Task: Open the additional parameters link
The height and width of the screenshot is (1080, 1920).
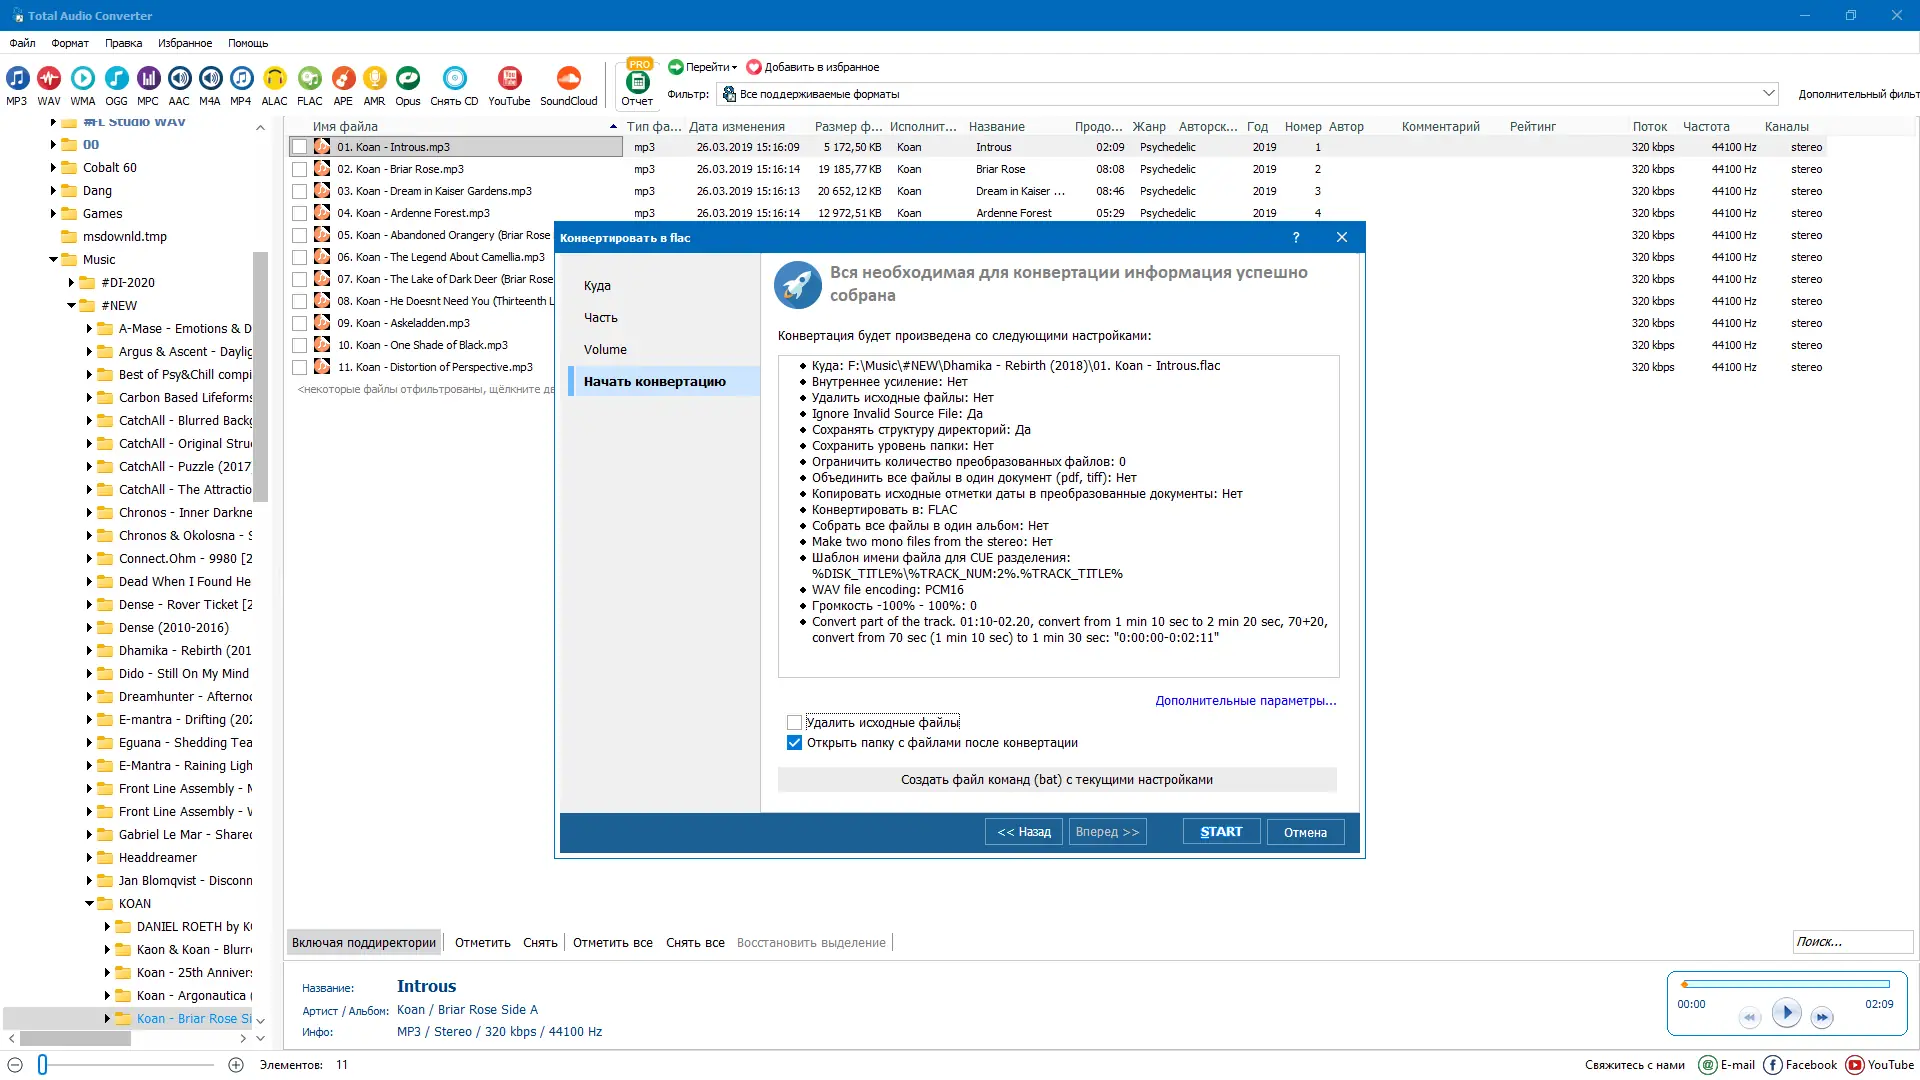Action: click(x=1245, y=701)
